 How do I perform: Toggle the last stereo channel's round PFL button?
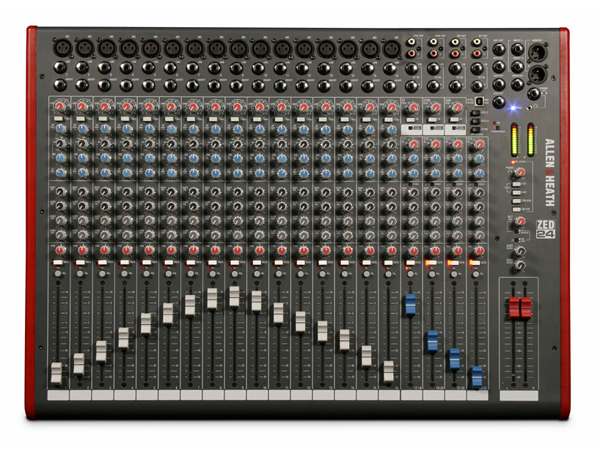pos(476,274)
